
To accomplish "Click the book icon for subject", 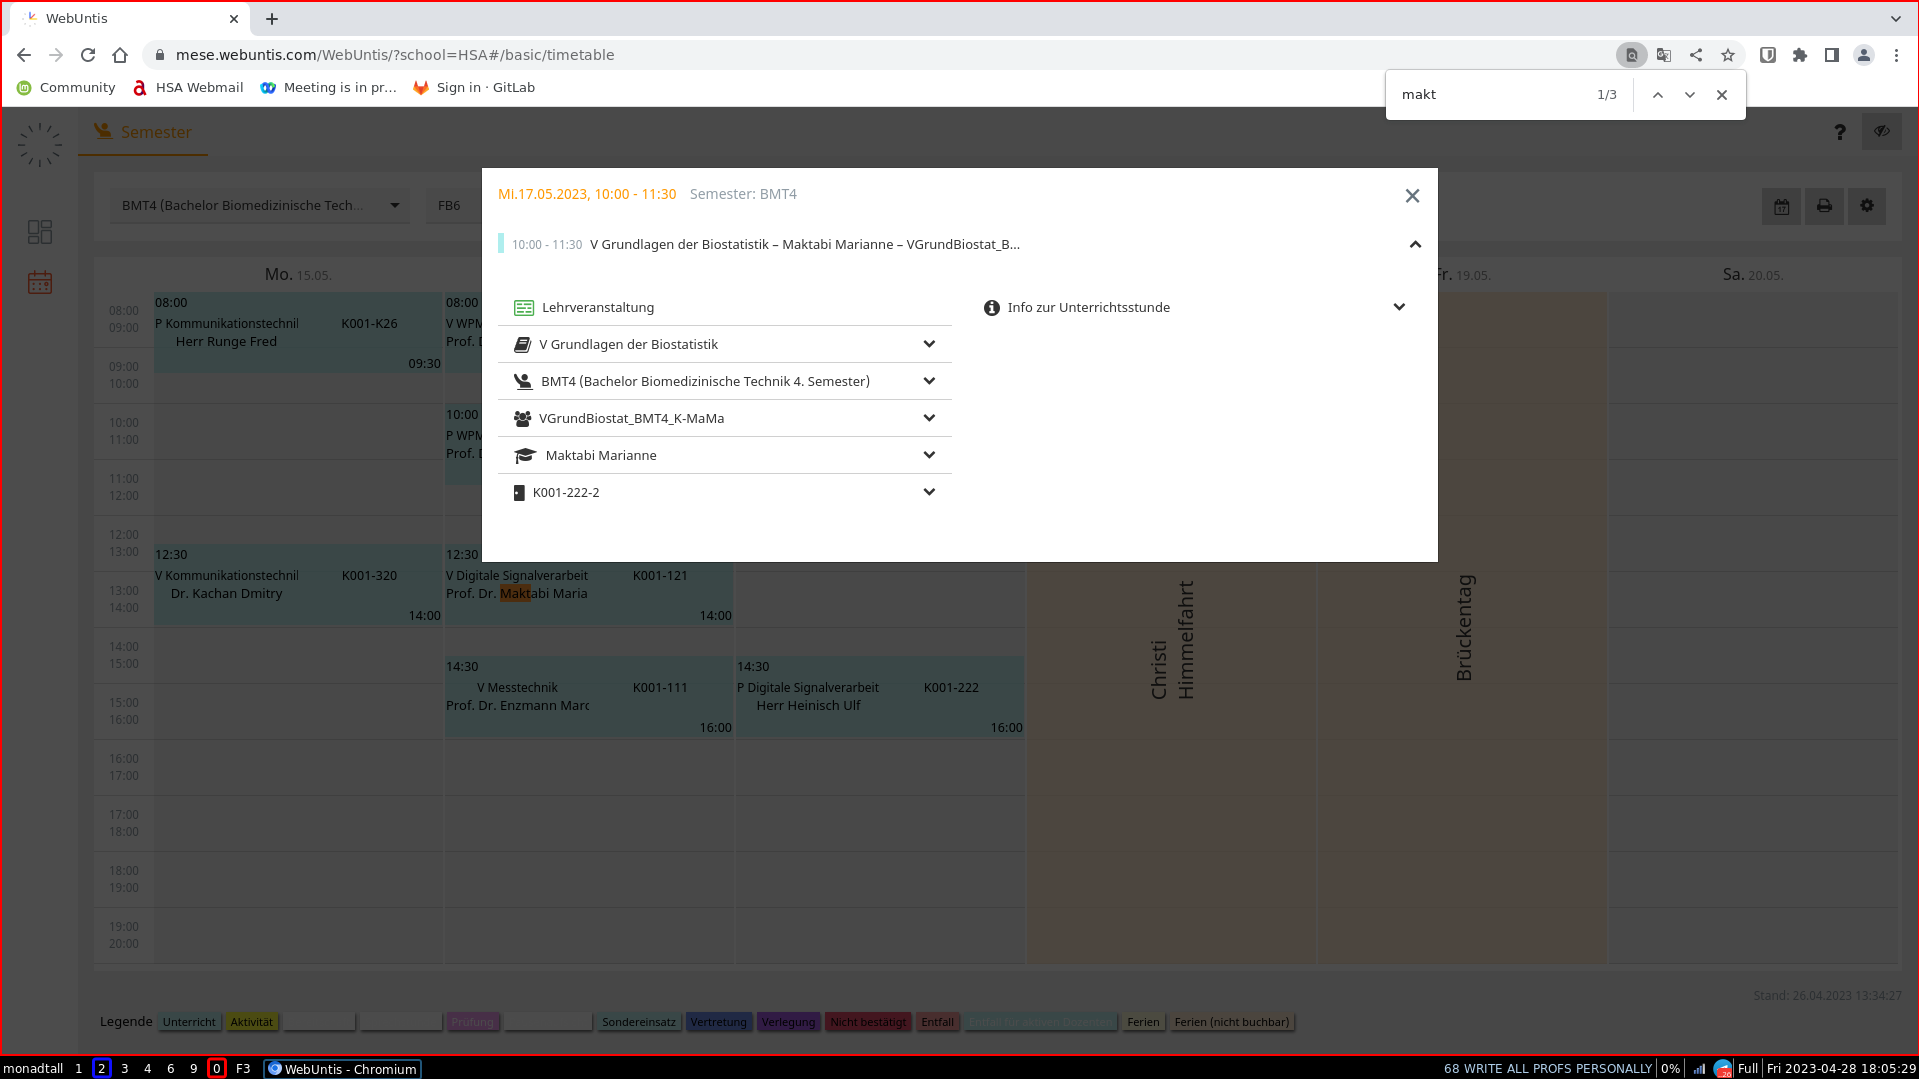I will (522, 345).
